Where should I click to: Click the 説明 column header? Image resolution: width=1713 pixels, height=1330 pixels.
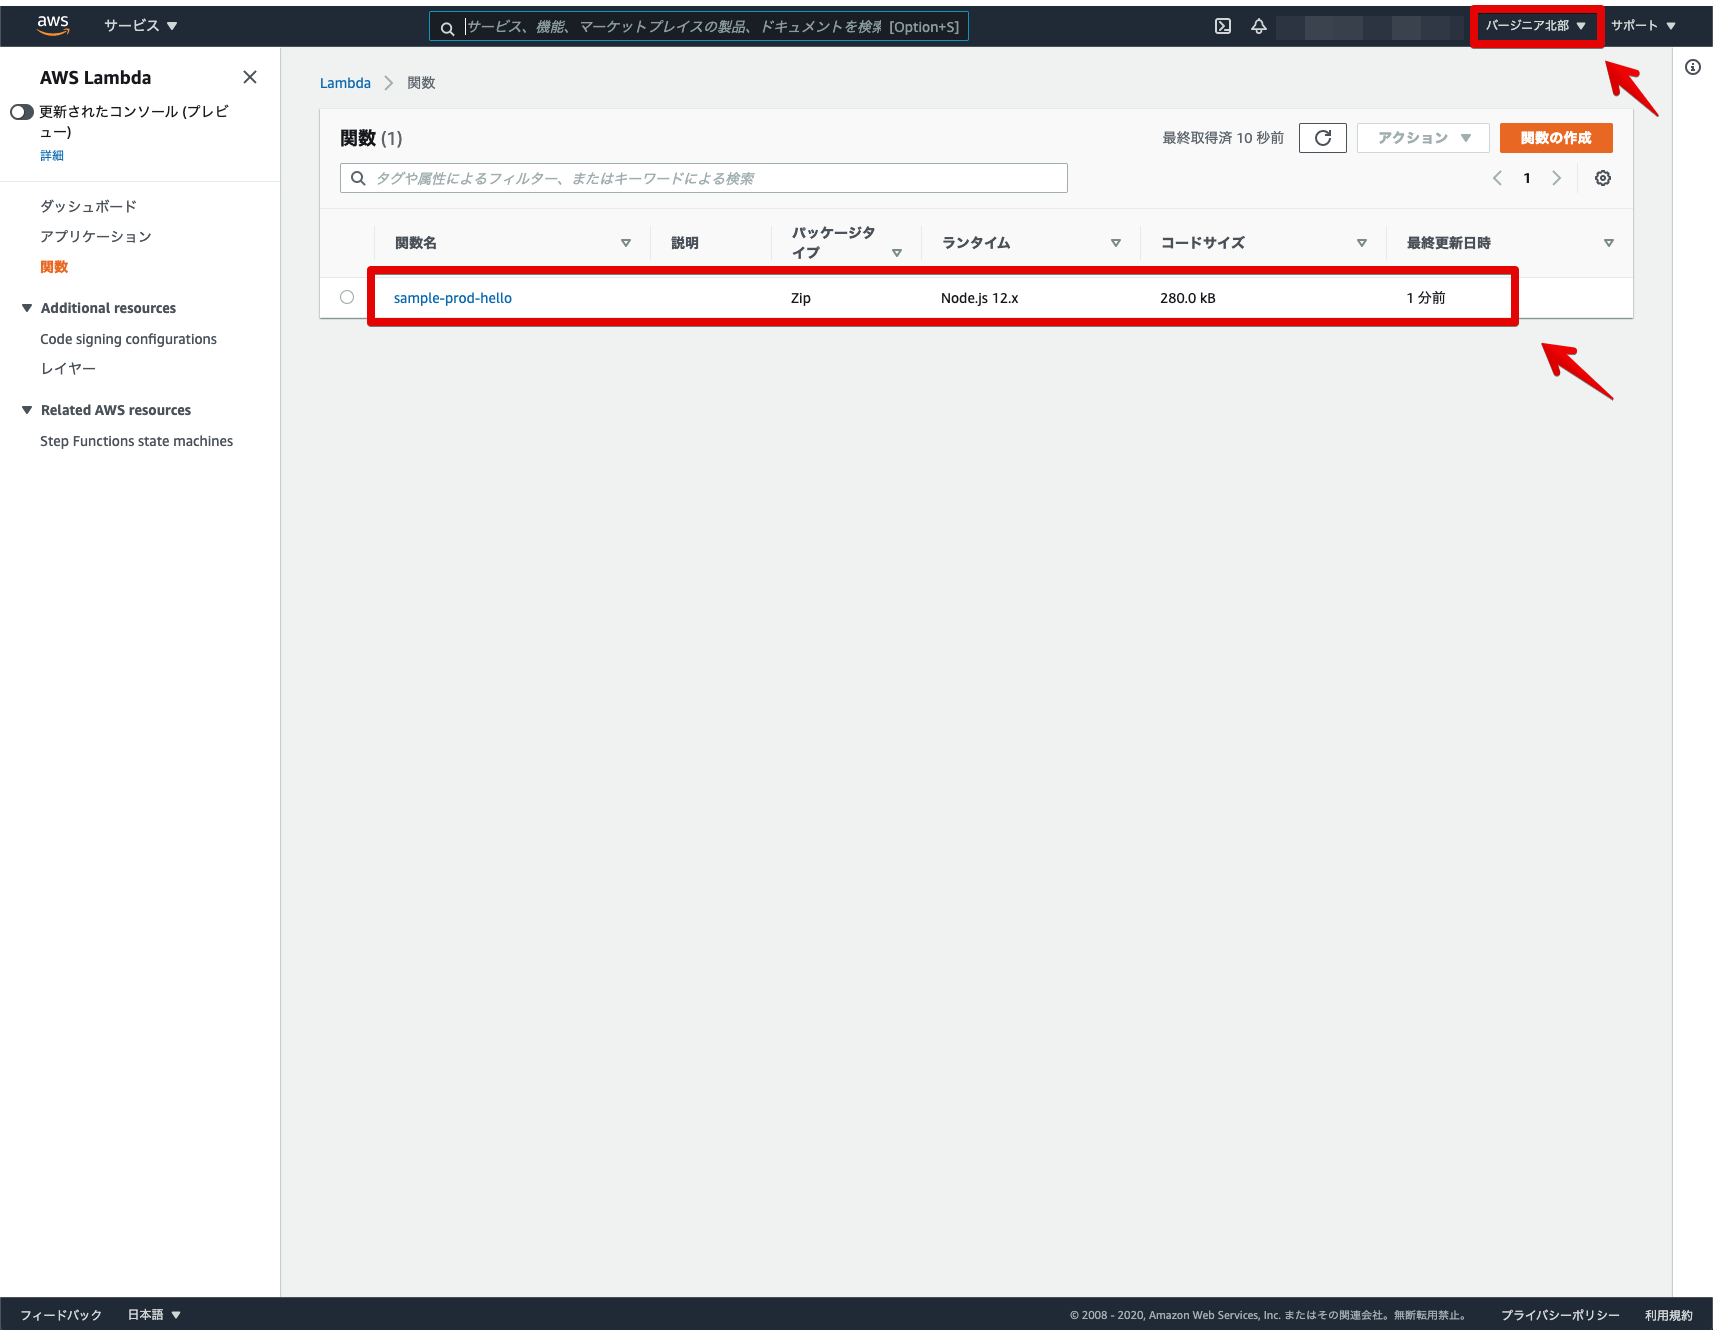685,243
